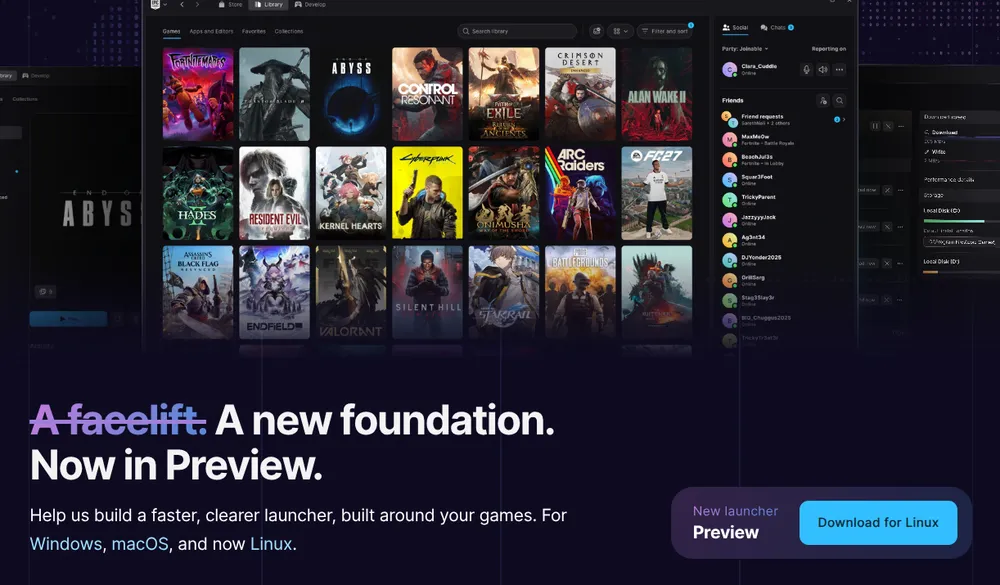Screen dimensions: 1000x585
Task: Focus the Search library field
Action: coord(517,31)
